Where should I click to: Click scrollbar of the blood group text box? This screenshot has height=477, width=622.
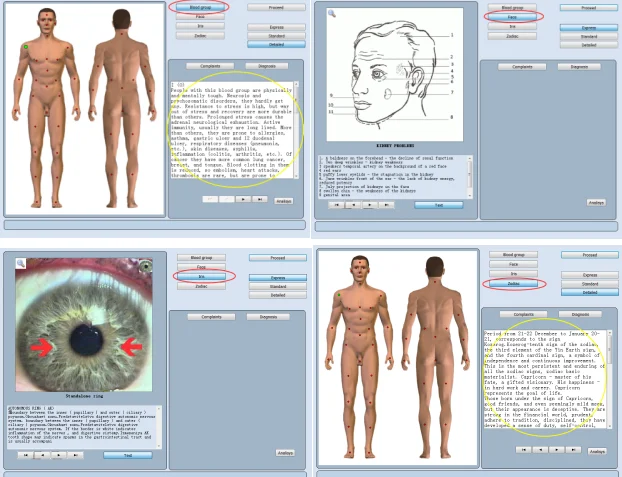[x=293, y=130]
